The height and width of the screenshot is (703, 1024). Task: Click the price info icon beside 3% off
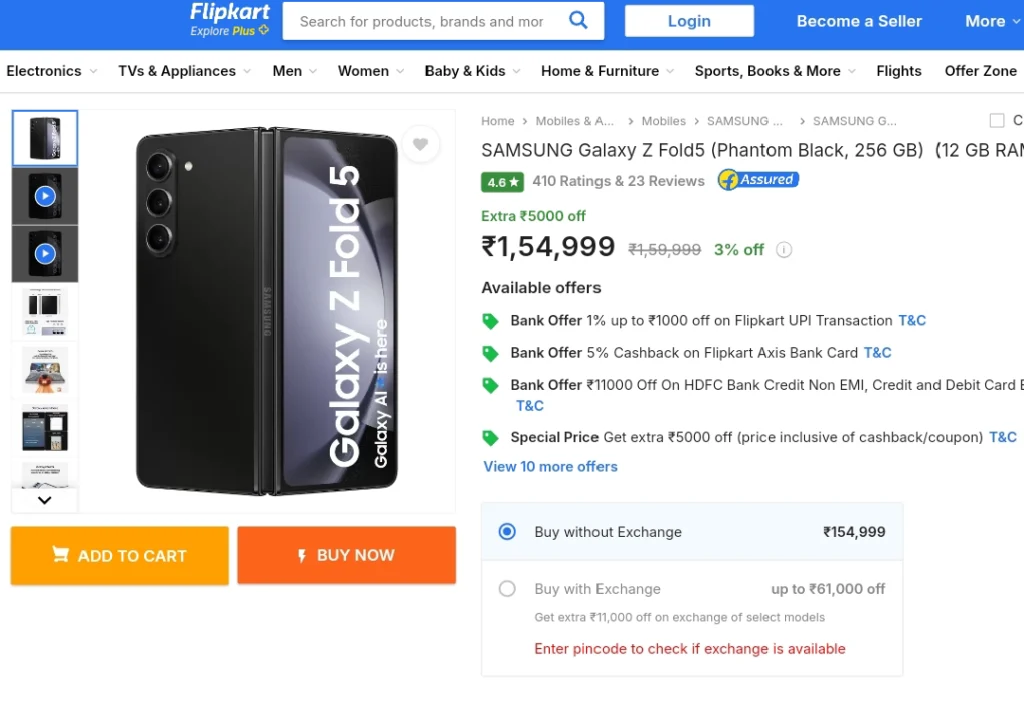click(784, 250)
